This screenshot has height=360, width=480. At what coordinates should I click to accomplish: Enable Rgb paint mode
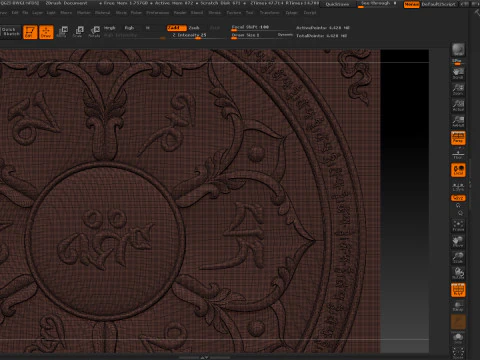coord(129,28)
